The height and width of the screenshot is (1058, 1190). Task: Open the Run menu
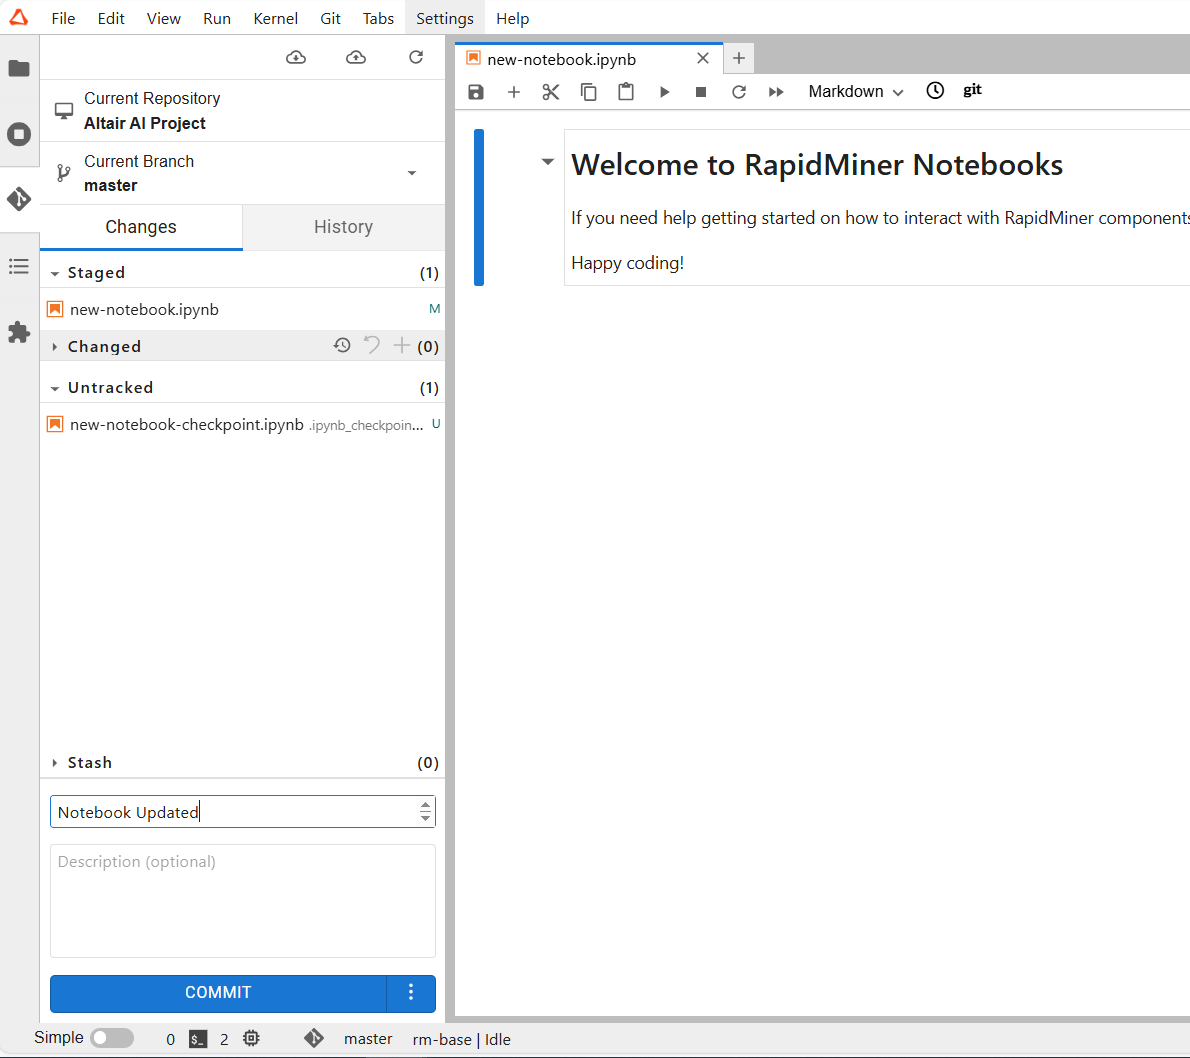[216, 18]
